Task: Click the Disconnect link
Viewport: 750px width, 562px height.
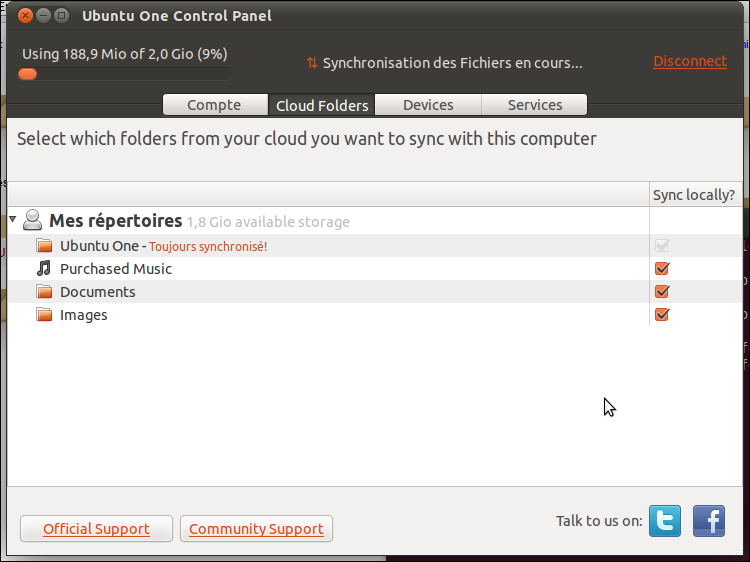Action: tap(690, 61)
